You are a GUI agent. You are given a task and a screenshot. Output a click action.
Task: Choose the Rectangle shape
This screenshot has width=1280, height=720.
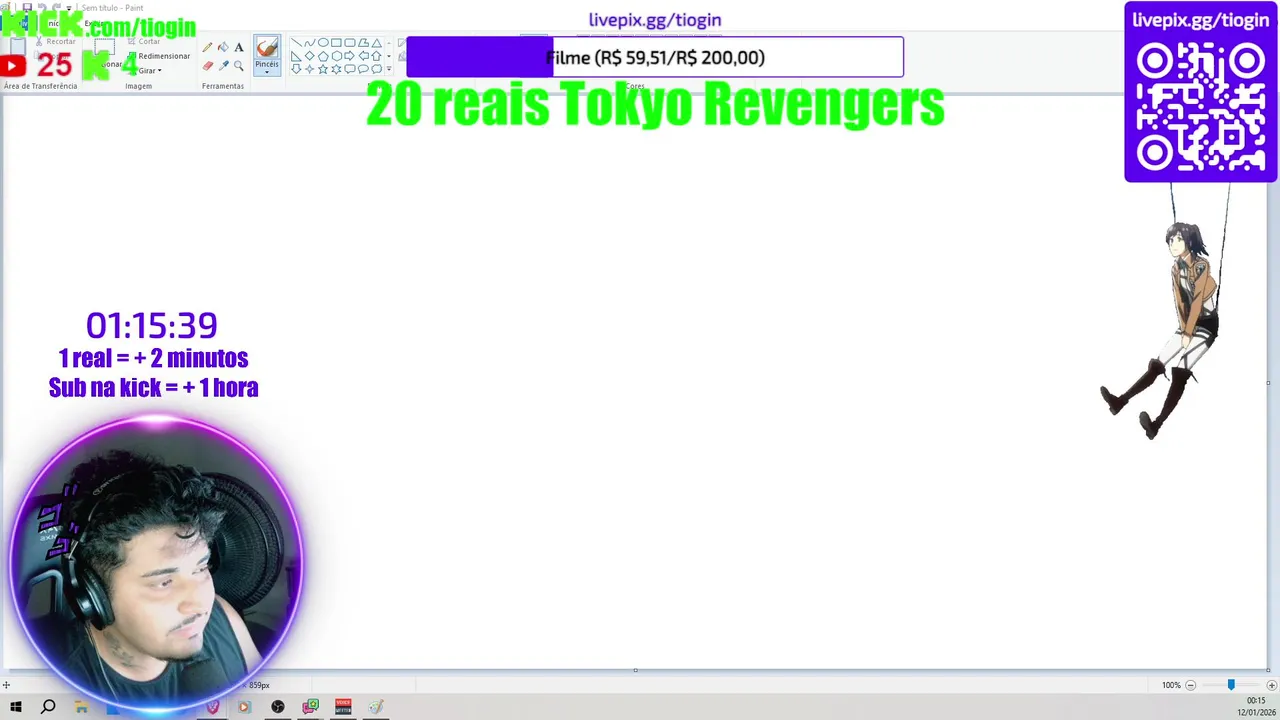coord(337,42)
